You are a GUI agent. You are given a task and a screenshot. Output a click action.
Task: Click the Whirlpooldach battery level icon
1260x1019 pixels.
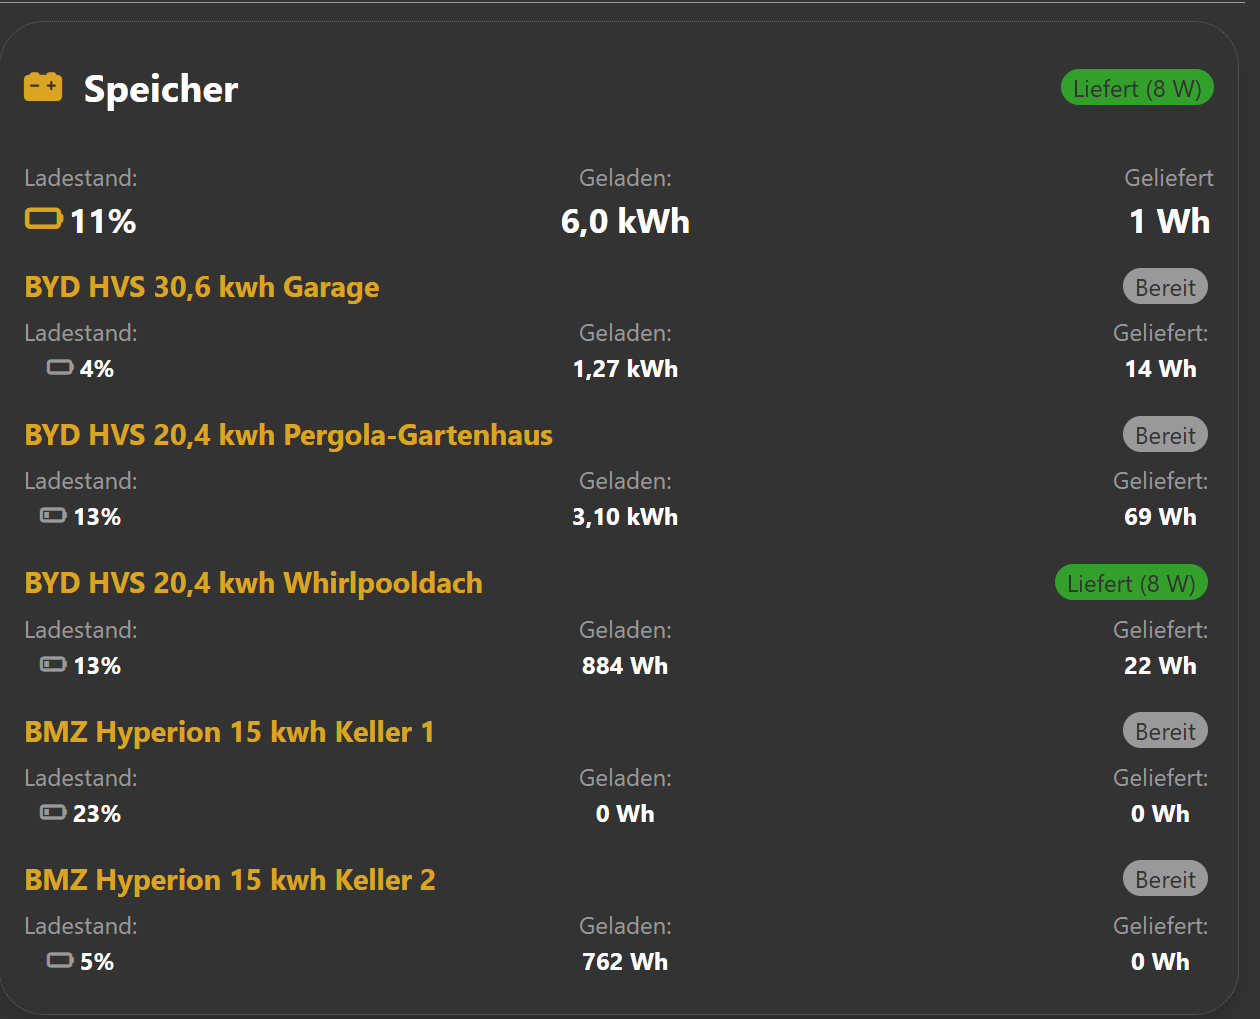[53, 664]
